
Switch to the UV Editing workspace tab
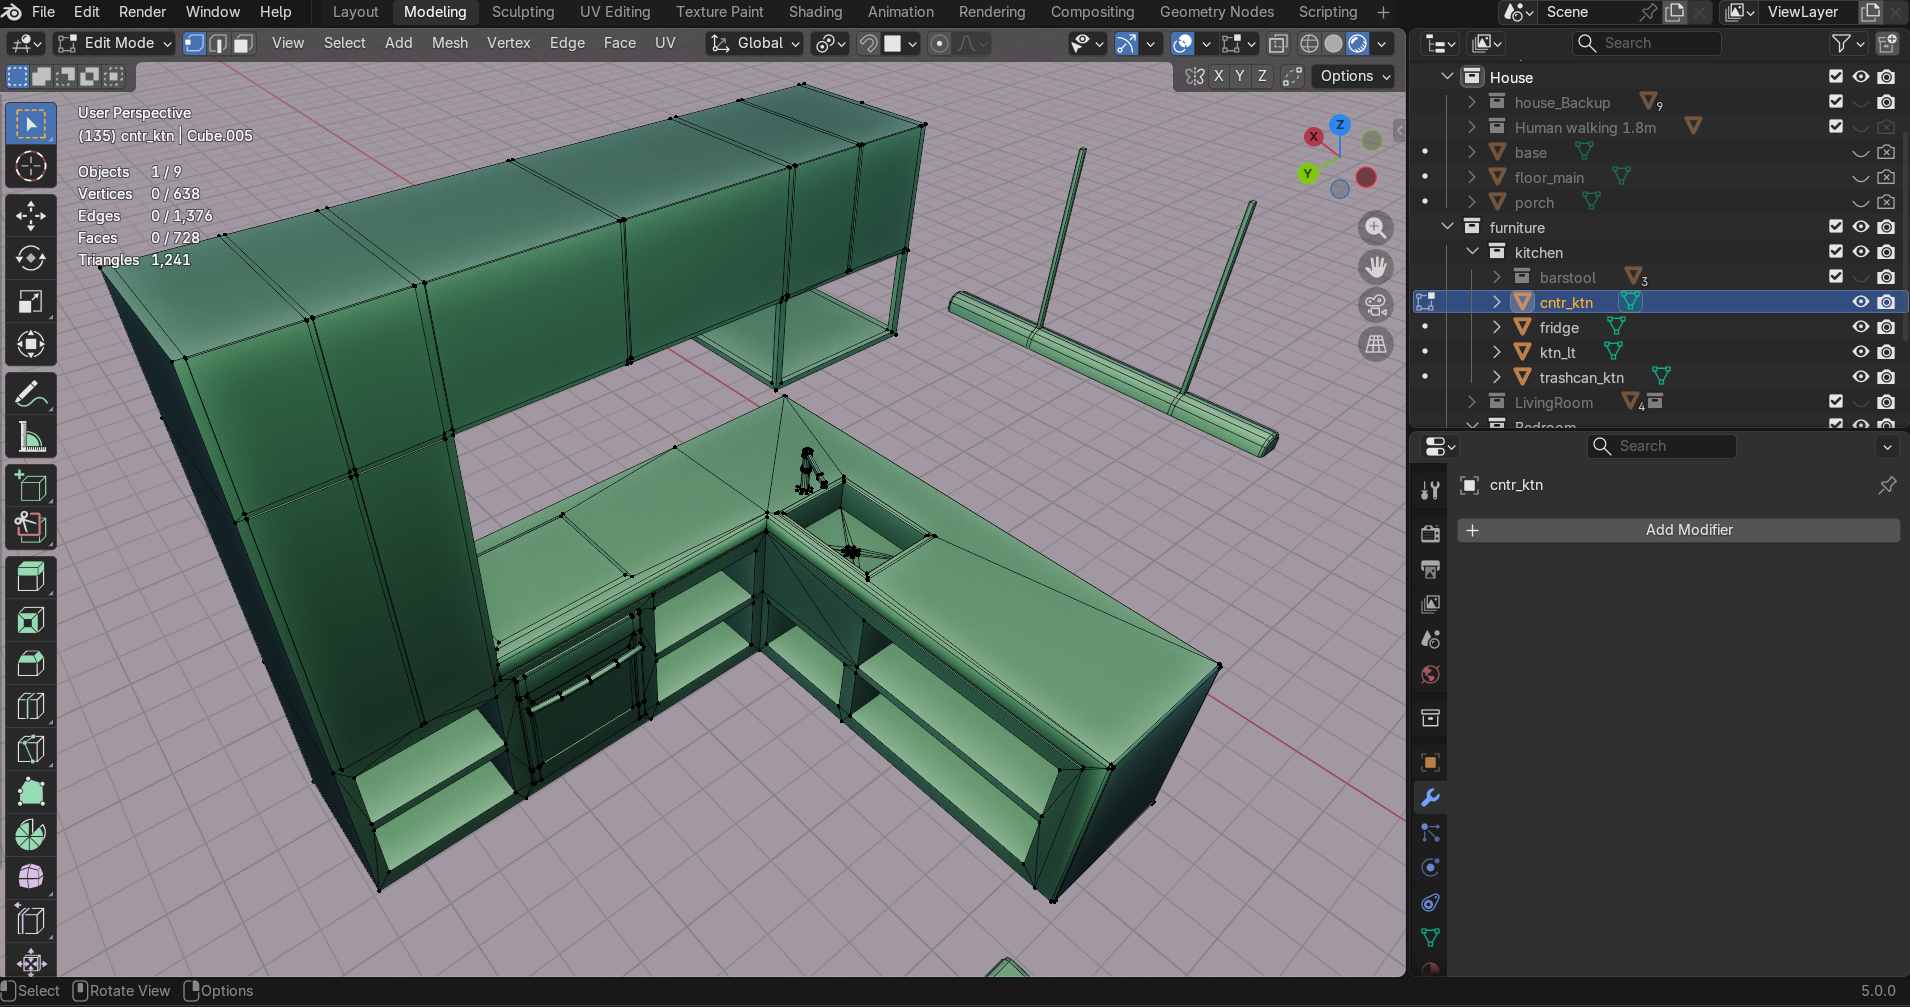[x=615, y=12]
